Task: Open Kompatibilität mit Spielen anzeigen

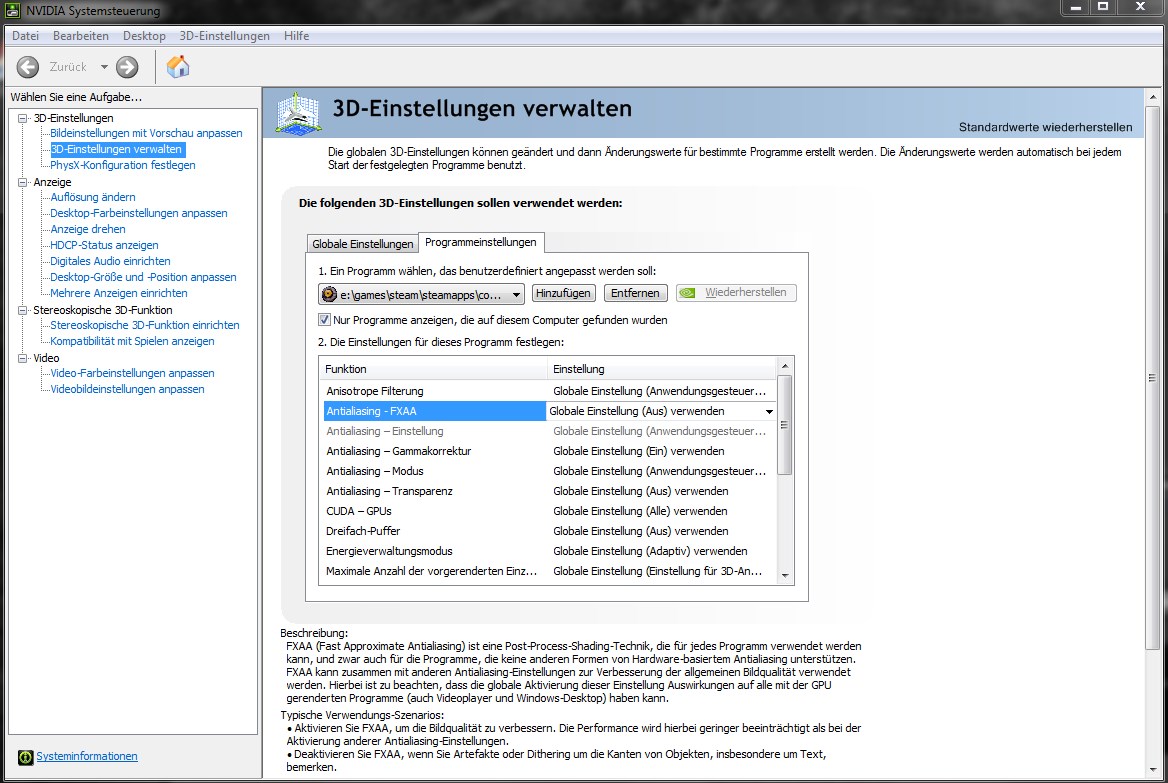Action: tap(132, 341)
